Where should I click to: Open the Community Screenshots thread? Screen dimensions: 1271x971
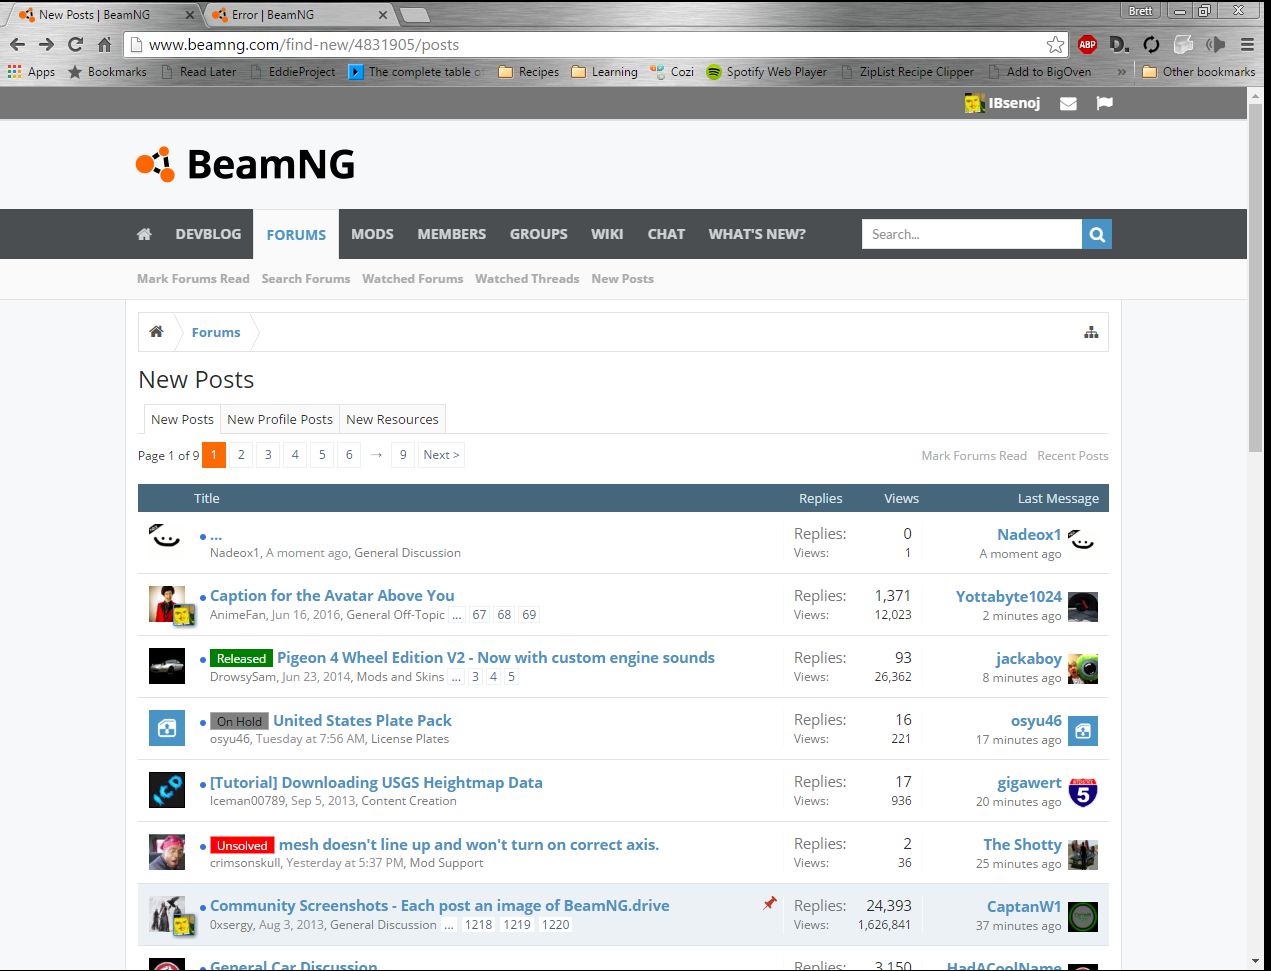coord(440,905)
